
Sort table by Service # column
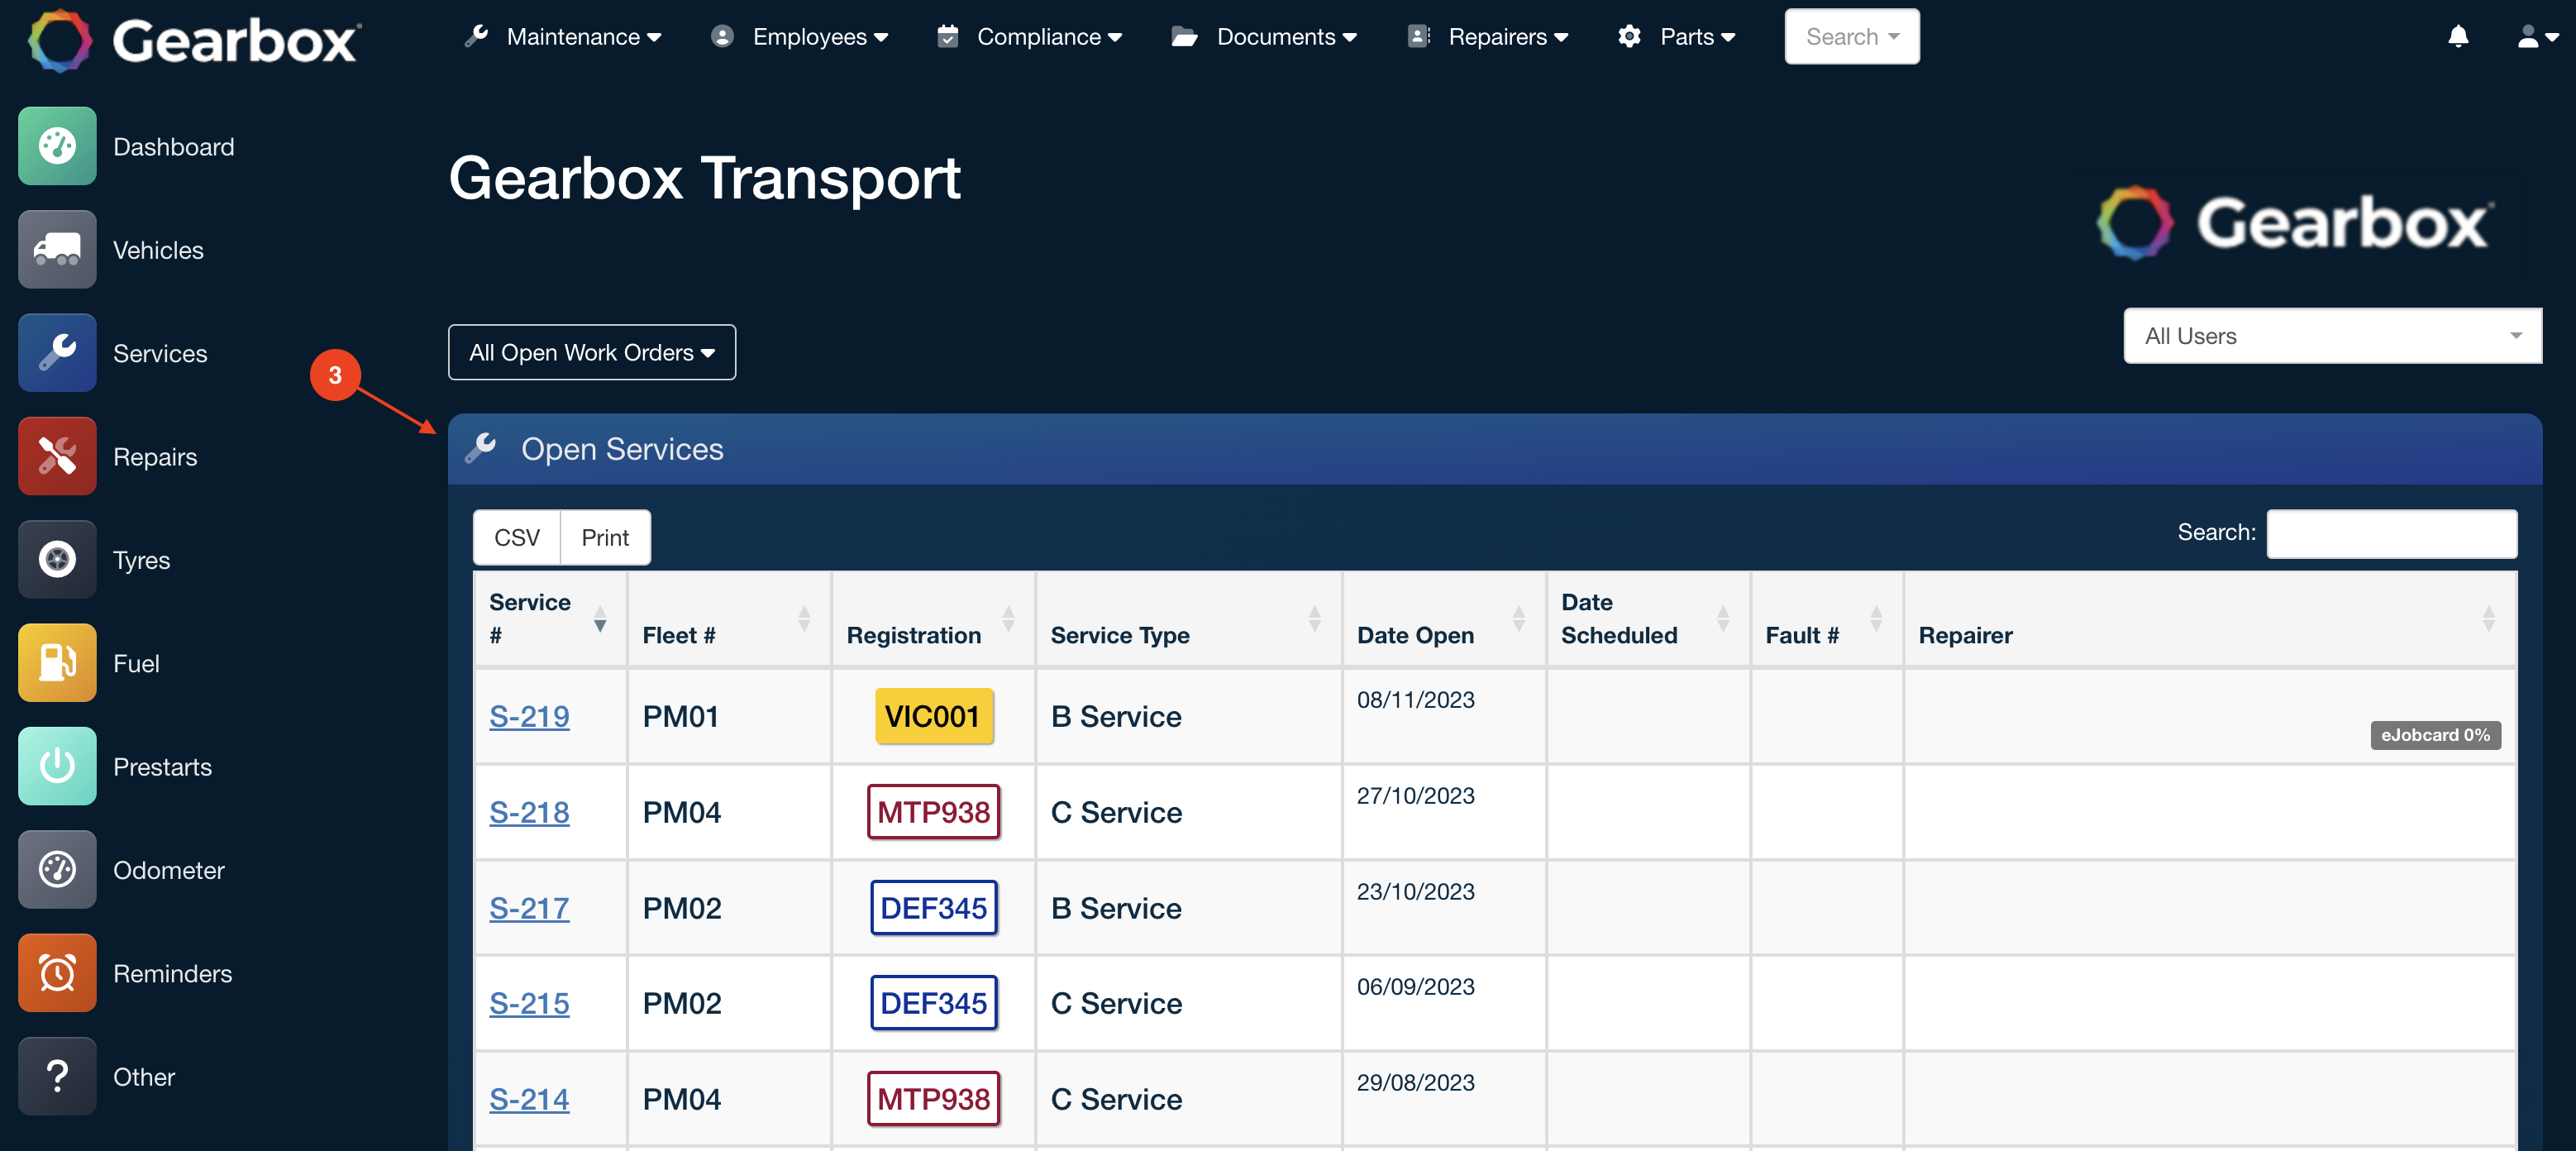point(550,618)
